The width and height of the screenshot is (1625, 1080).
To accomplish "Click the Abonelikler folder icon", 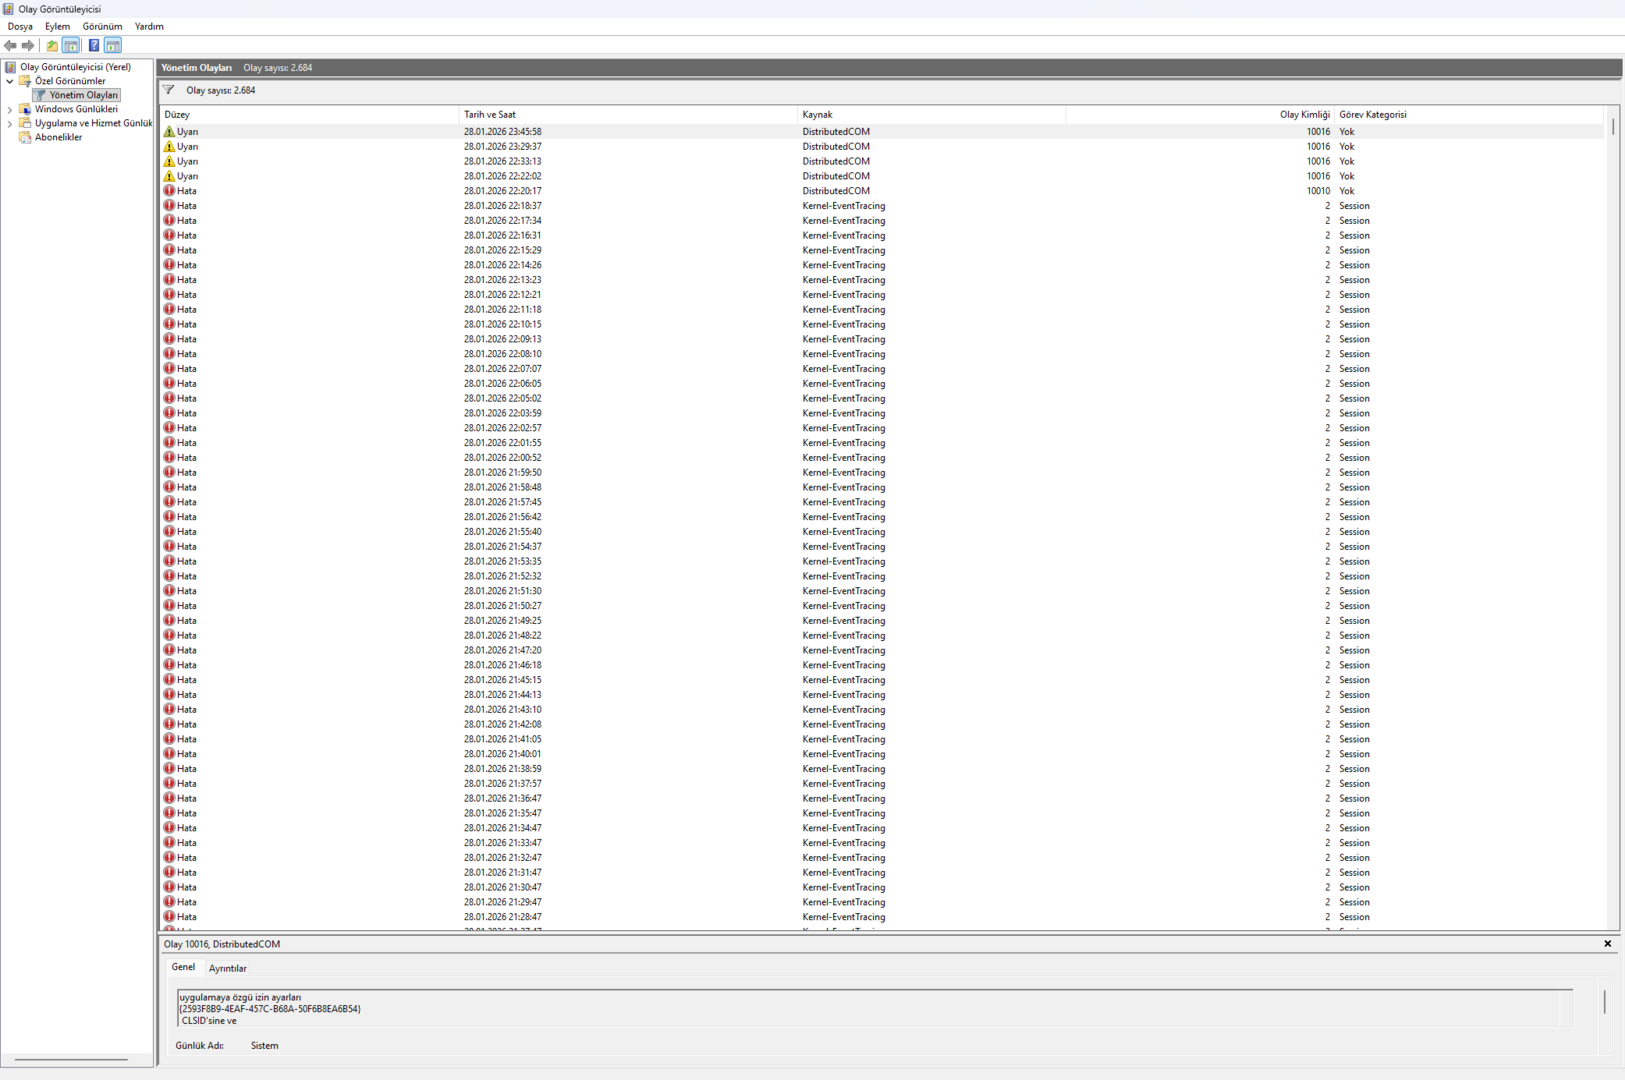I will click(25, 137).
